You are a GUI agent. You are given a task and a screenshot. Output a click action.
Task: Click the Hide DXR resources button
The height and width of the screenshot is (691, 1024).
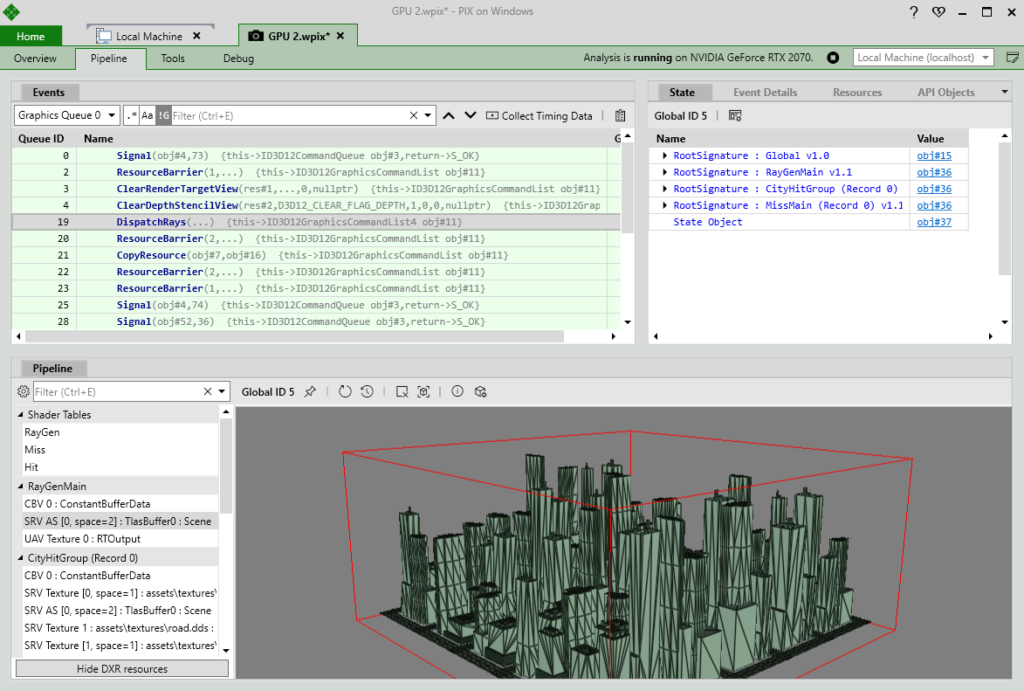[121, 668]
